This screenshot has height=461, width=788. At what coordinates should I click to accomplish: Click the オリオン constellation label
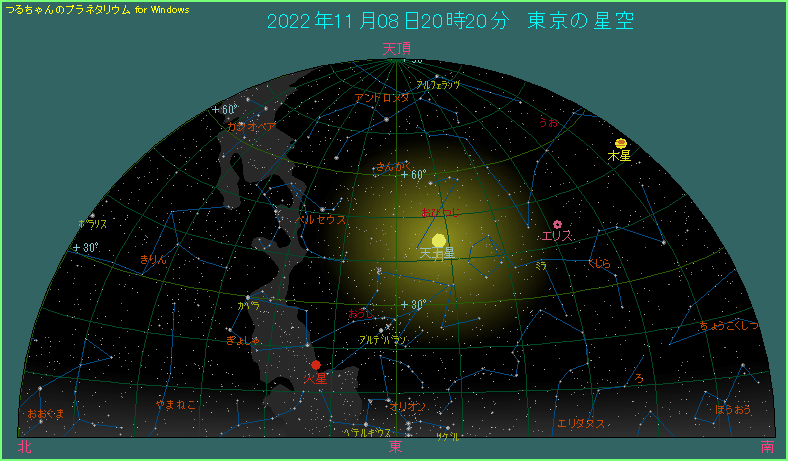coord(408,407)
